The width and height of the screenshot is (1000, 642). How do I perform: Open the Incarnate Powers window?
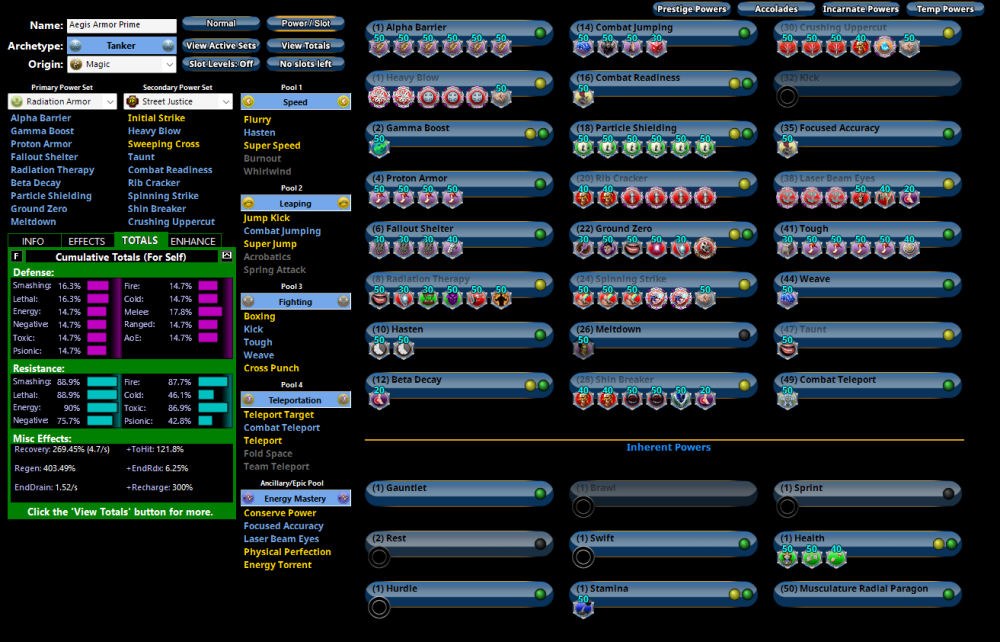pos(861,9)
